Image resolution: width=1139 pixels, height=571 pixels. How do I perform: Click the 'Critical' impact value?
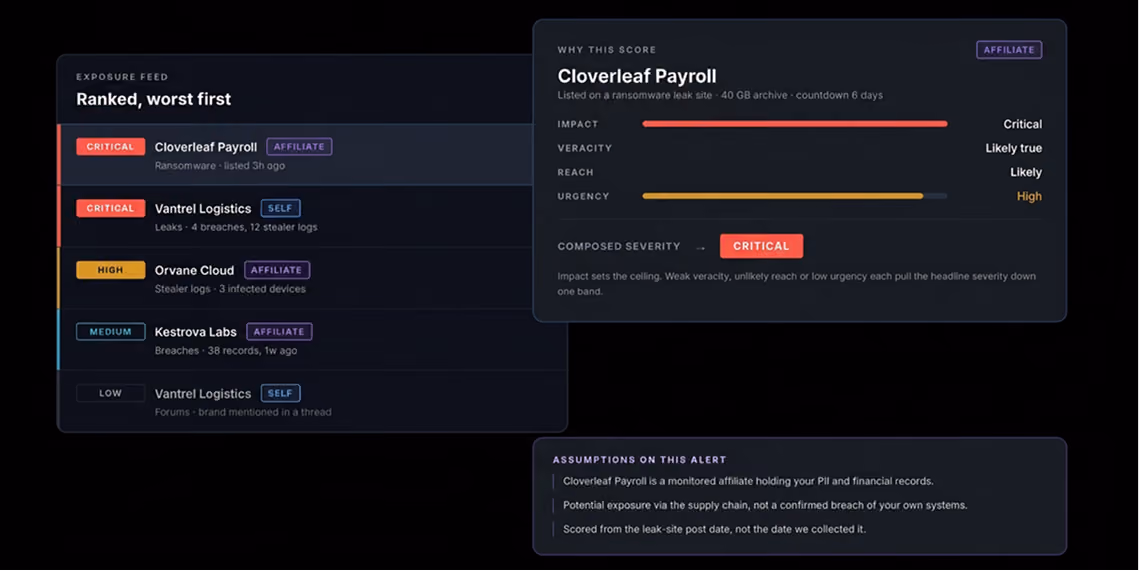[x=1023, y=124]
